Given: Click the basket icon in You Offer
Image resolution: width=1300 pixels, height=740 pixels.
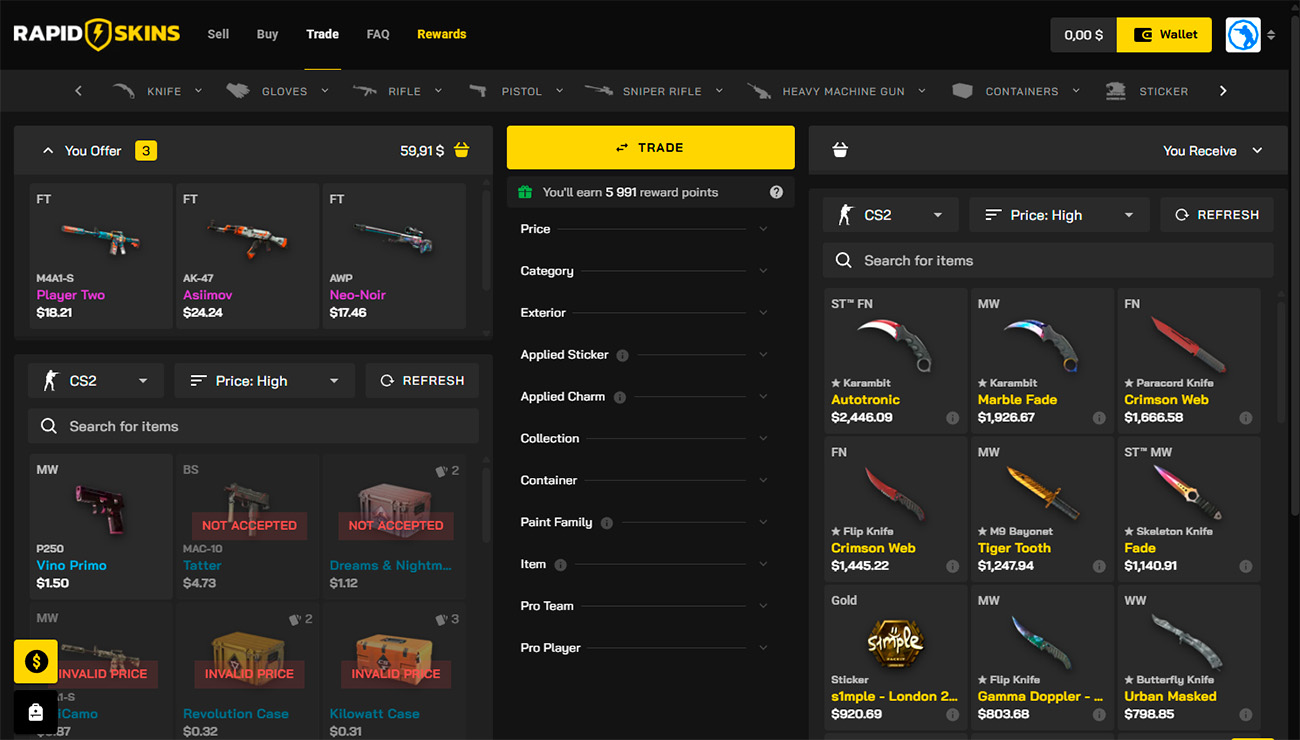Looking at the screenshot, I should click(461, 151).
